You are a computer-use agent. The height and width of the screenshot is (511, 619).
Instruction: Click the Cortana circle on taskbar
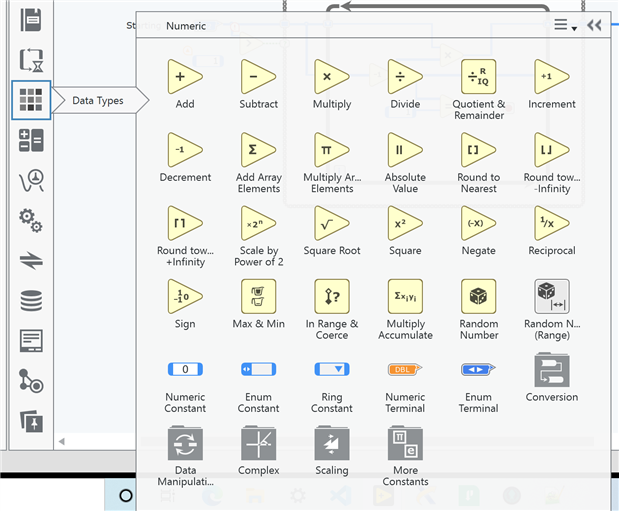(126, 495)
